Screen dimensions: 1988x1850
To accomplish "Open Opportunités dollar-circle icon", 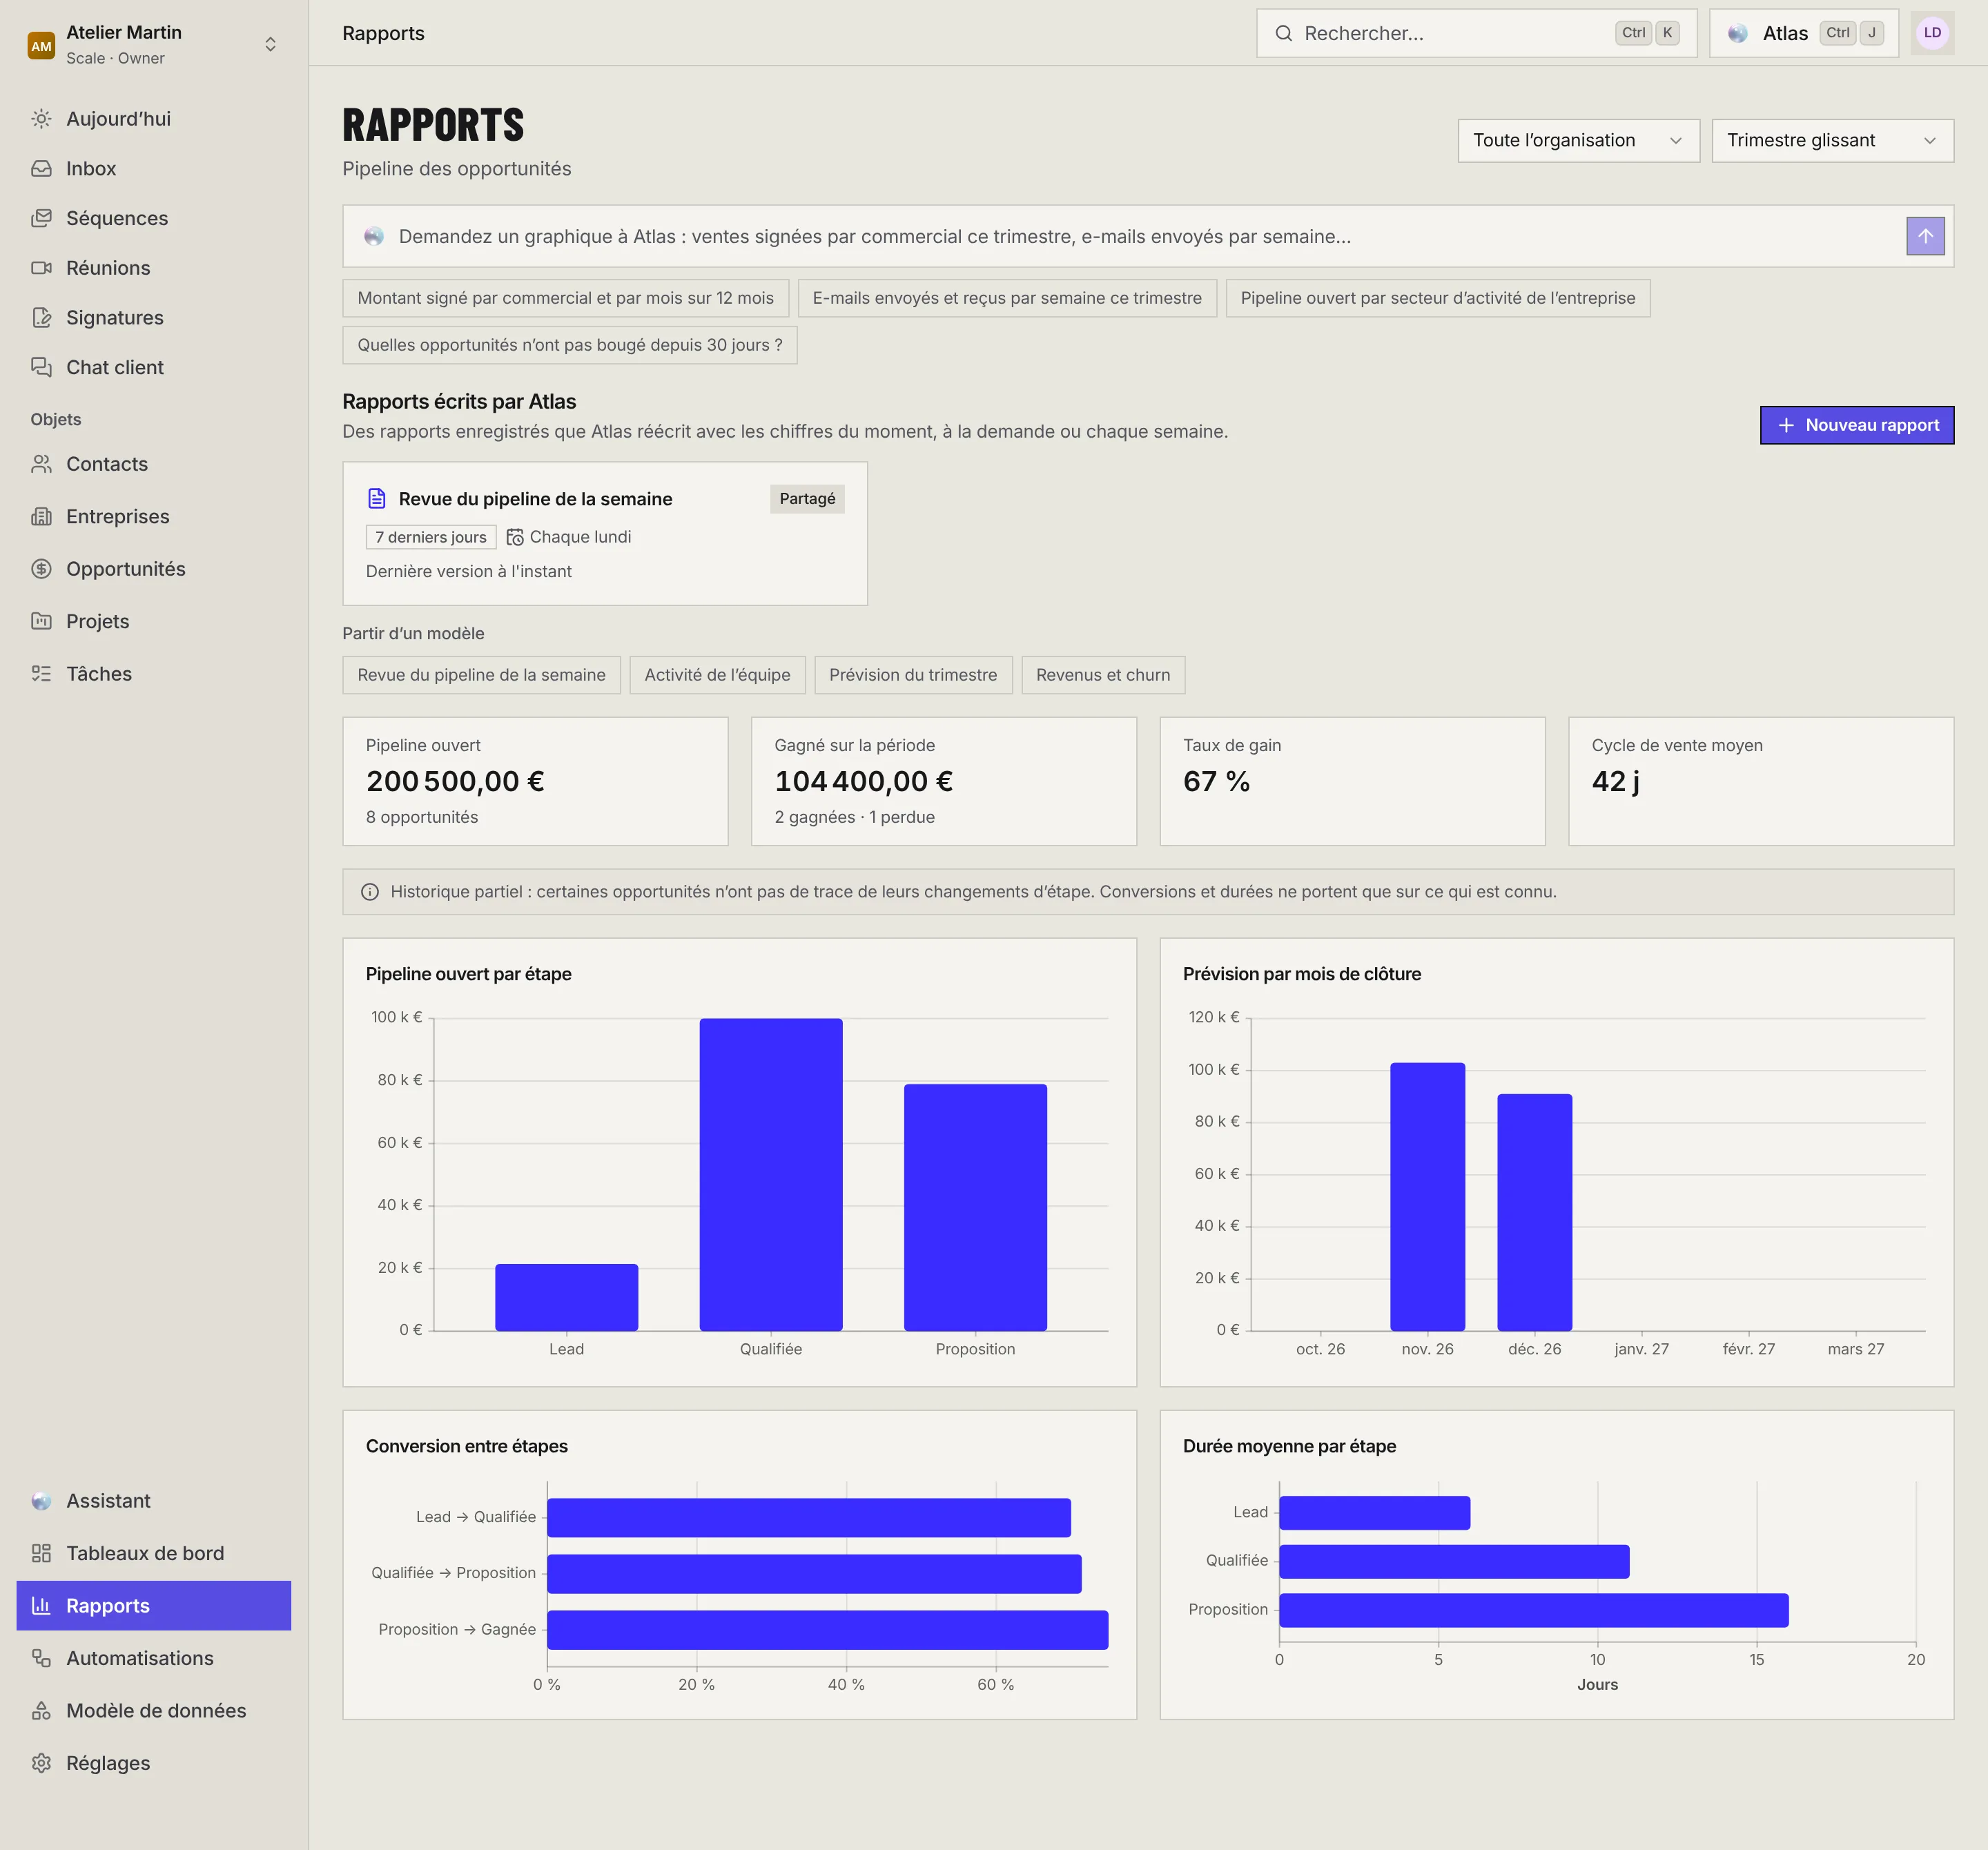I will coord(41,569).
